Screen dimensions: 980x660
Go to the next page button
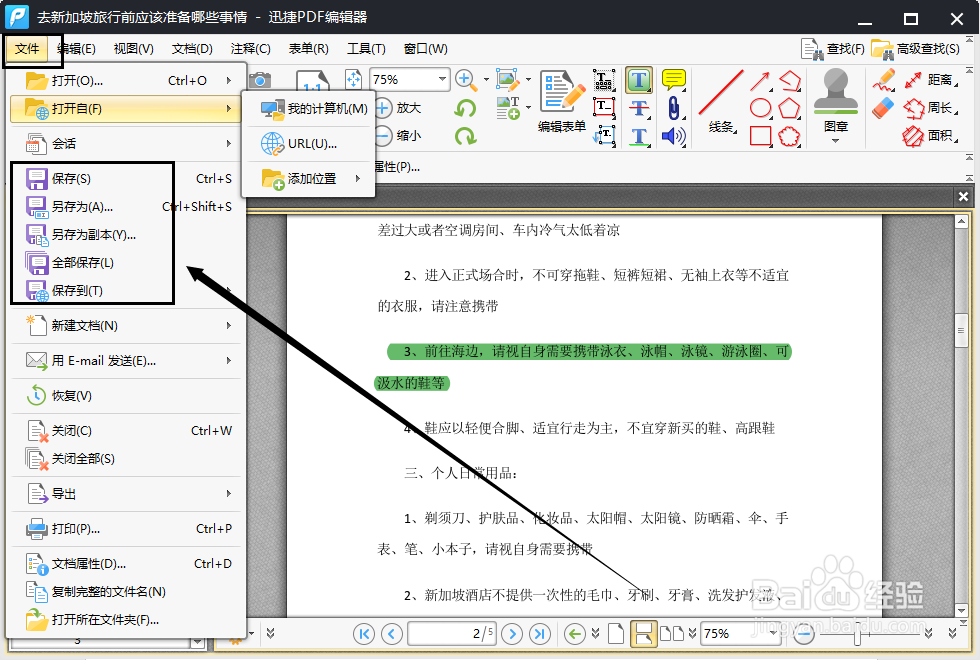pos(512,634)
